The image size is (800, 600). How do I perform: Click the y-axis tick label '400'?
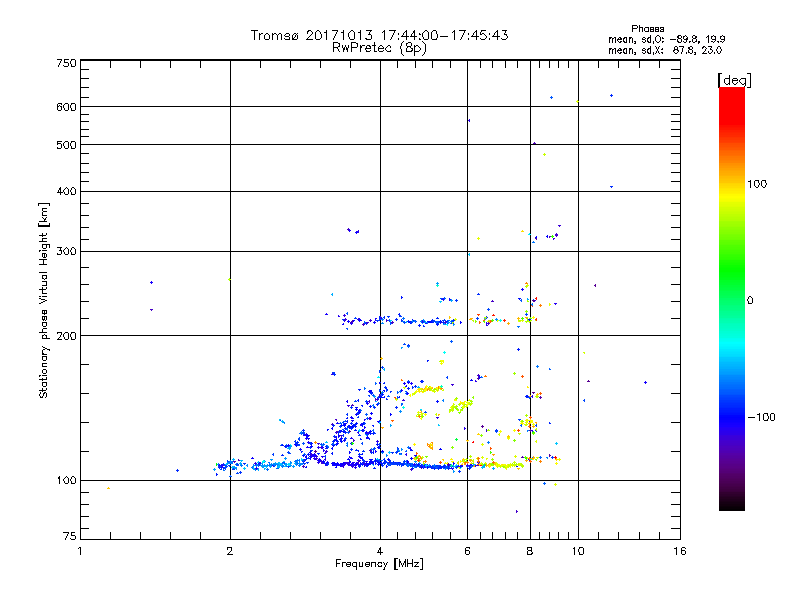[x=66, y=191]
